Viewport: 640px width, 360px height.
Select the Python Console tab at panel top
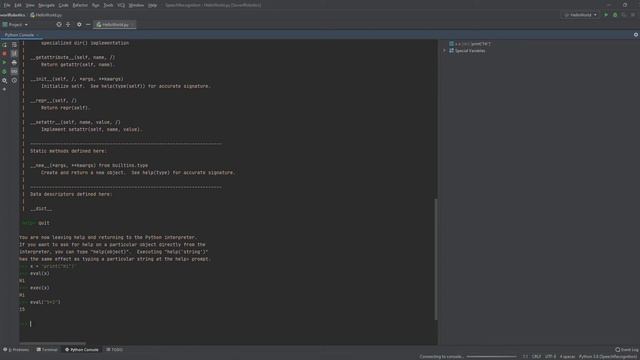pyautogui.click(x=19, y=35)
